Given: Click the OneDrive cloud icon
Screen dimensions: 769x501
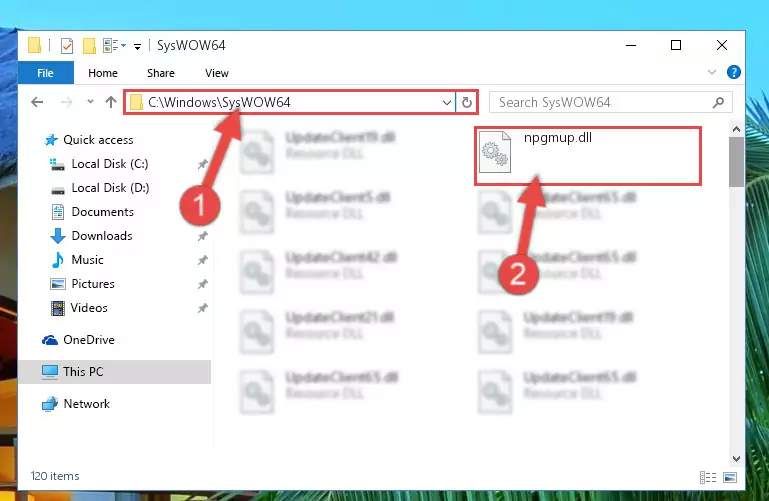Looking at the screenshot, I should point(50,340).
